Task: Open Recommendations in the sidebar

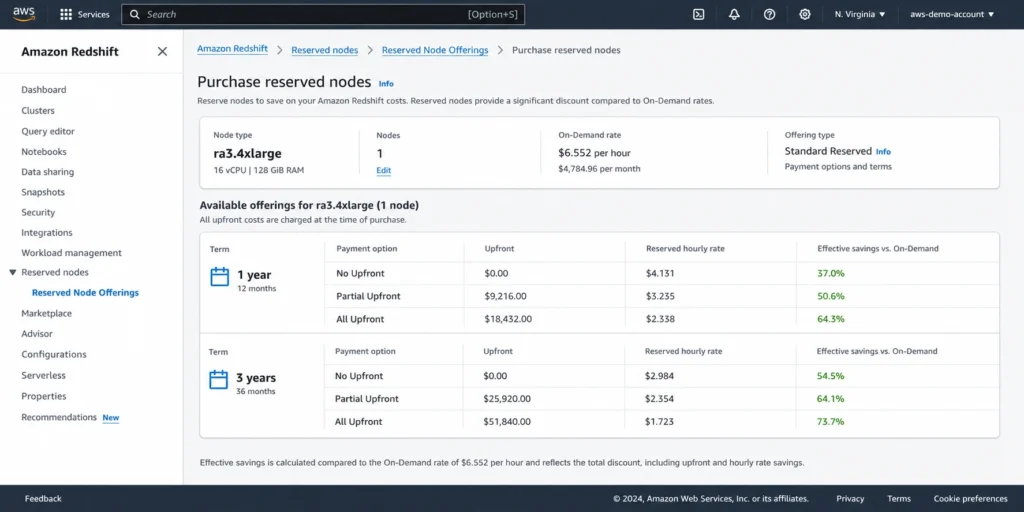Action: coord(59,417)
